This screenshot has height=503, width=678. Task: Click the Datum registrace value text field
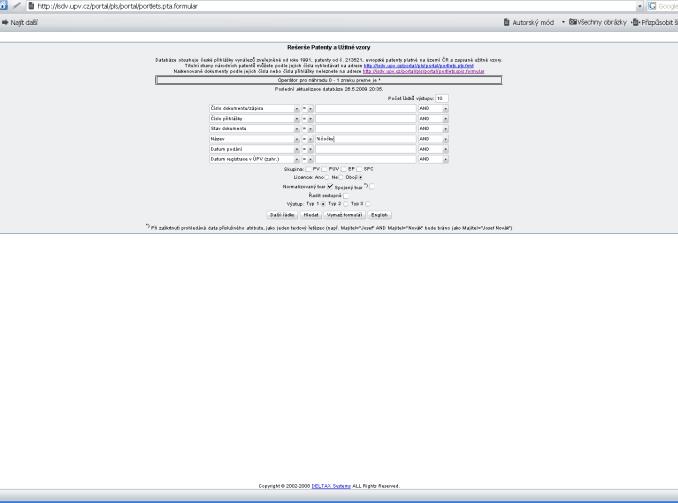(x=365, y=159)
